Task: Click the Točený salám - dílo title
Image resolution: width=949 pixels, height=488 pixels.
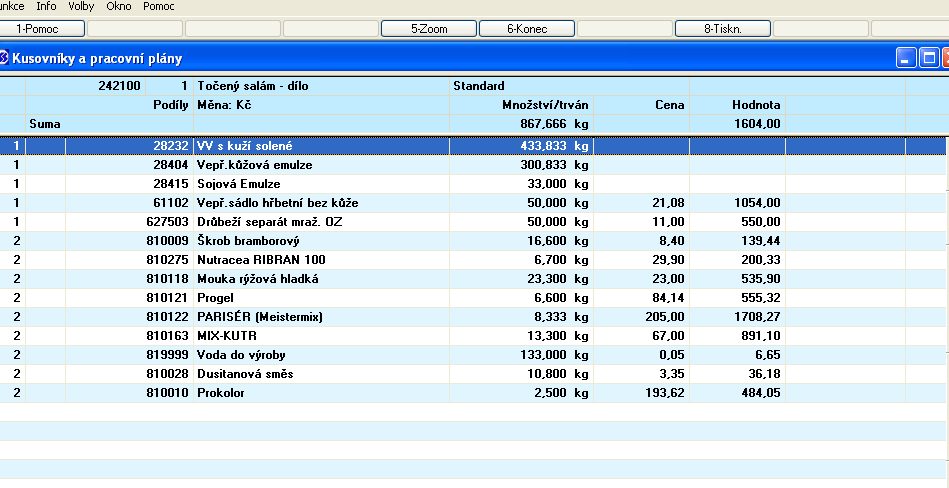Action: click(x=252, y=86)
